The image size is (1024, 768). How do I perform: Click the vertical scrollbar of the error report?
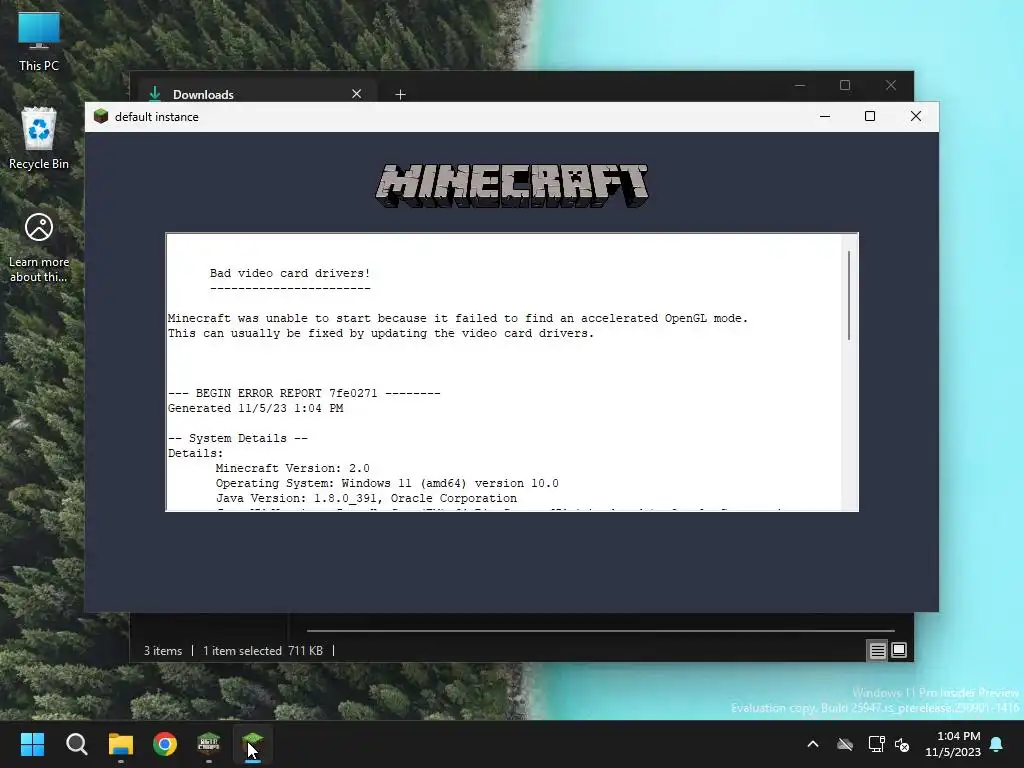[849, 295]
